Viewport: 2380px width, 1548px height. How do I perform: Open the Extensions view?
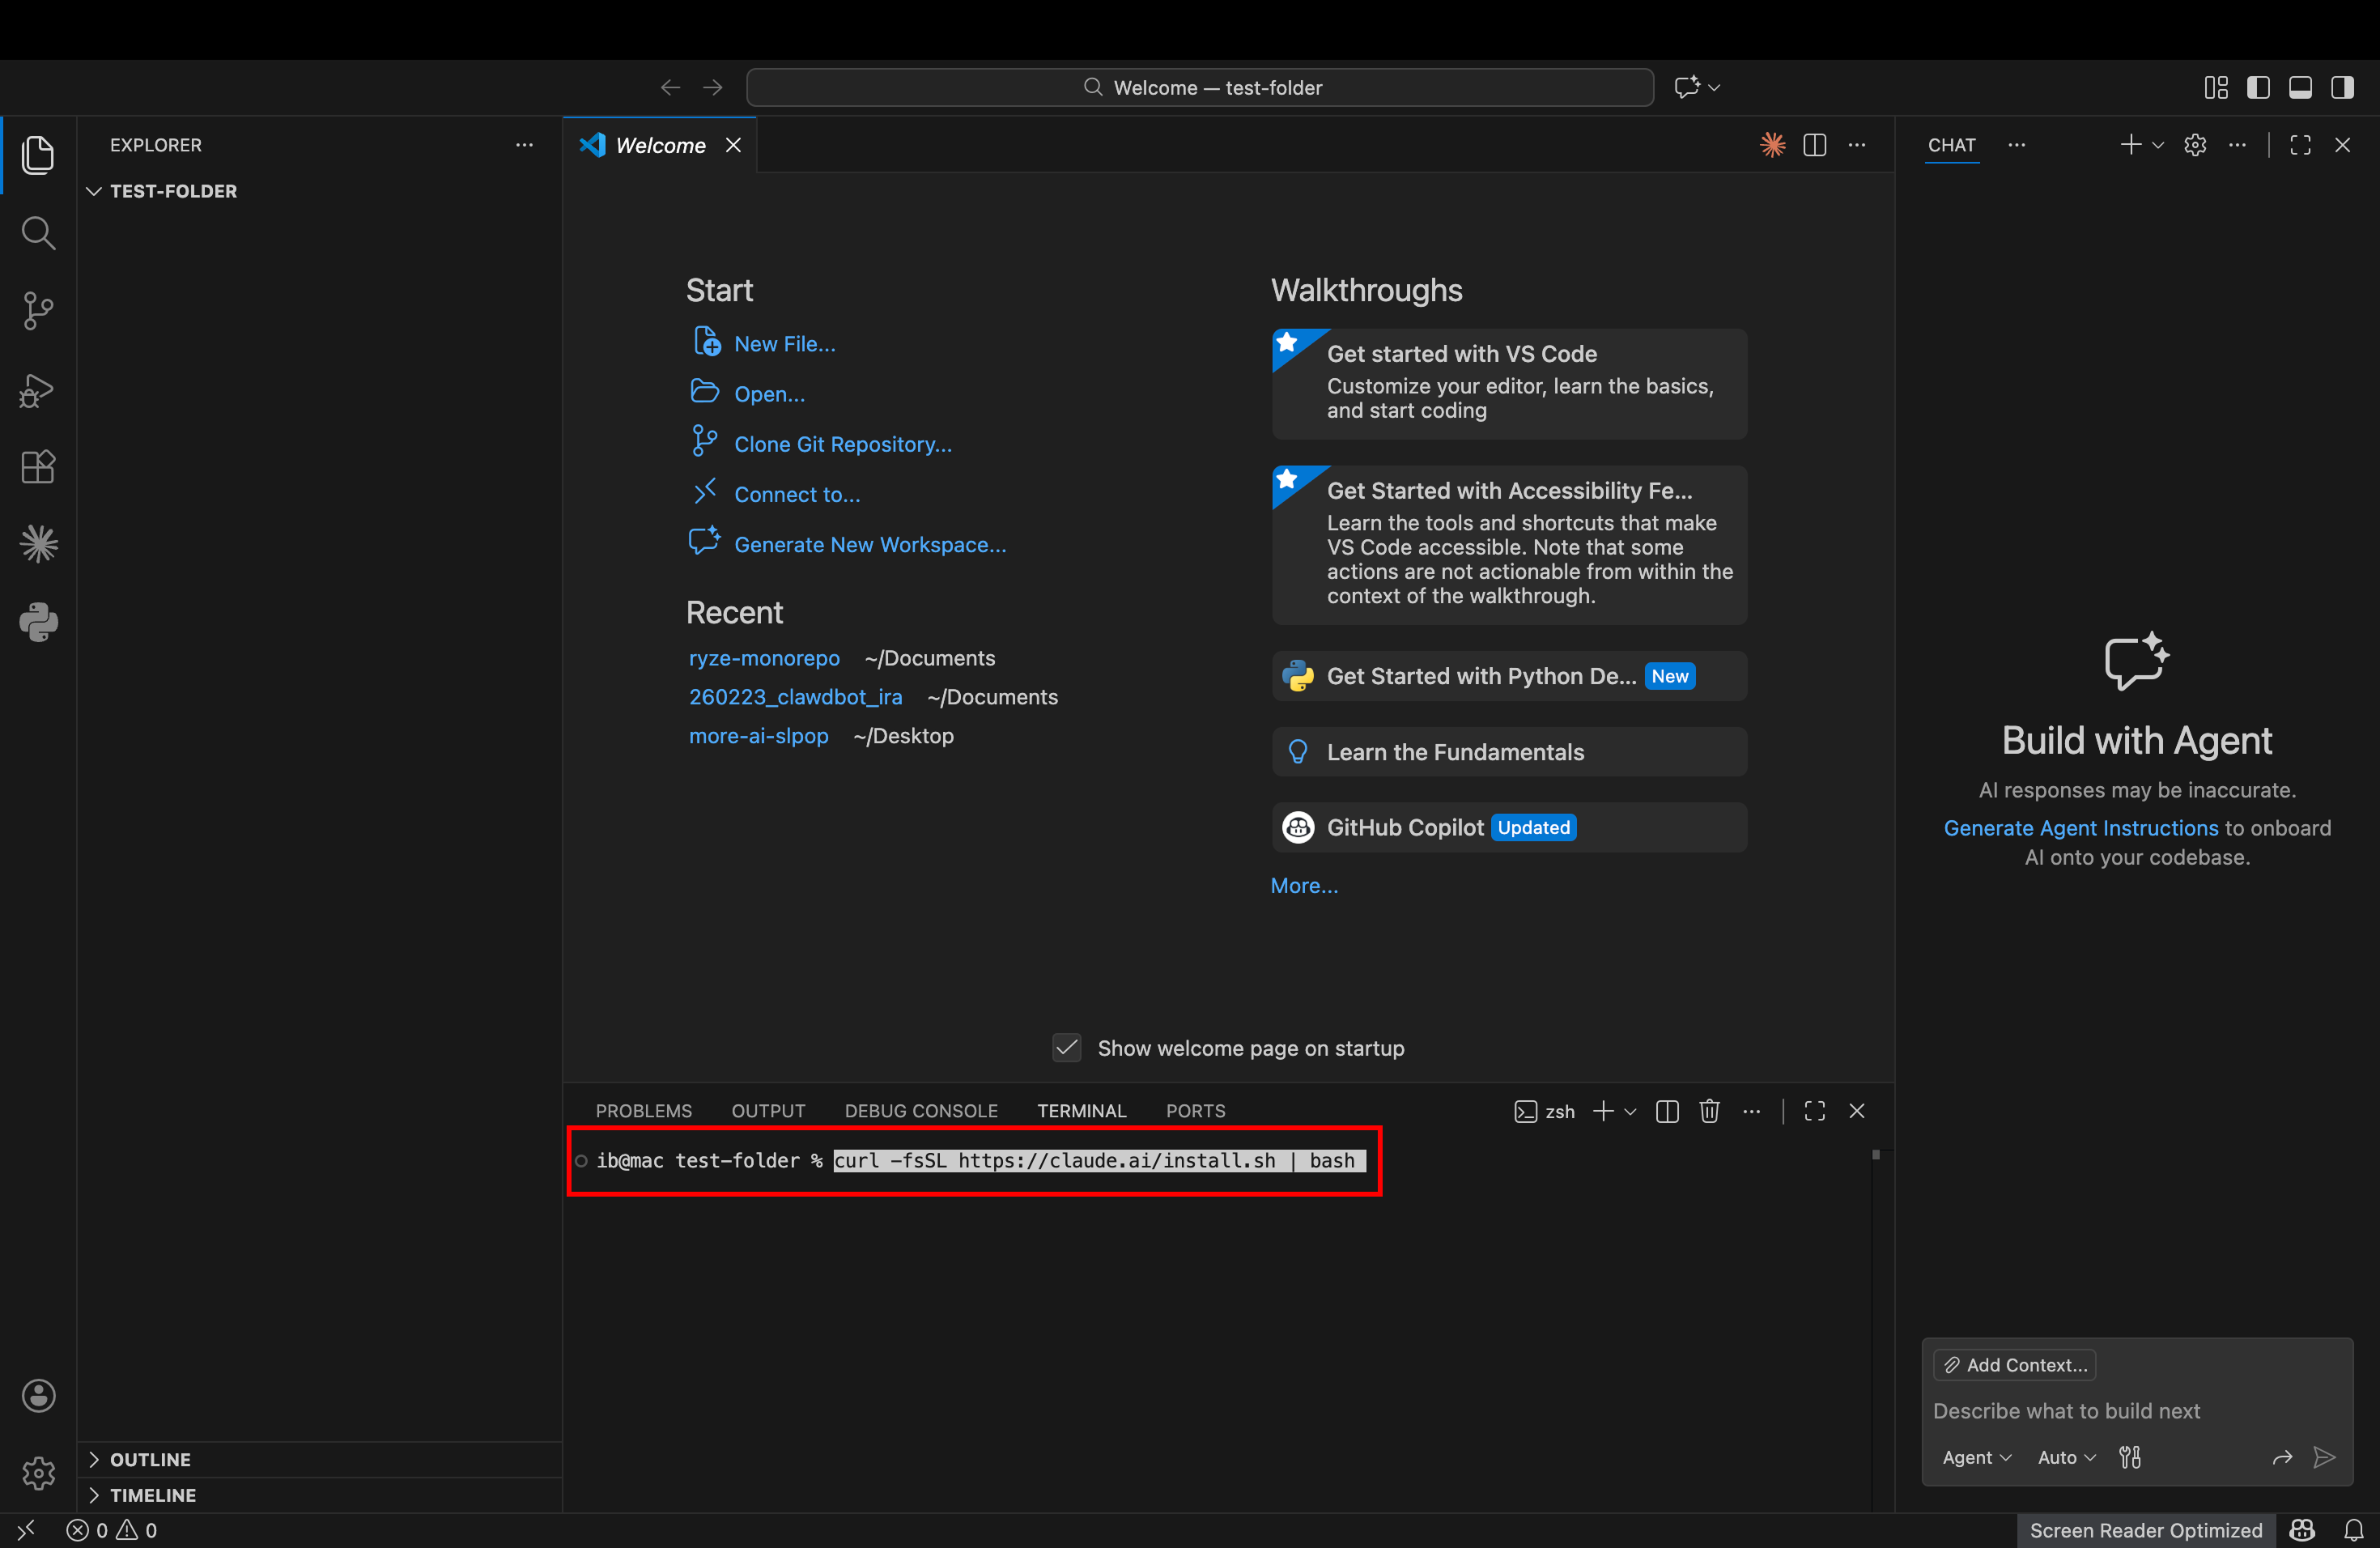pos(38,466)
